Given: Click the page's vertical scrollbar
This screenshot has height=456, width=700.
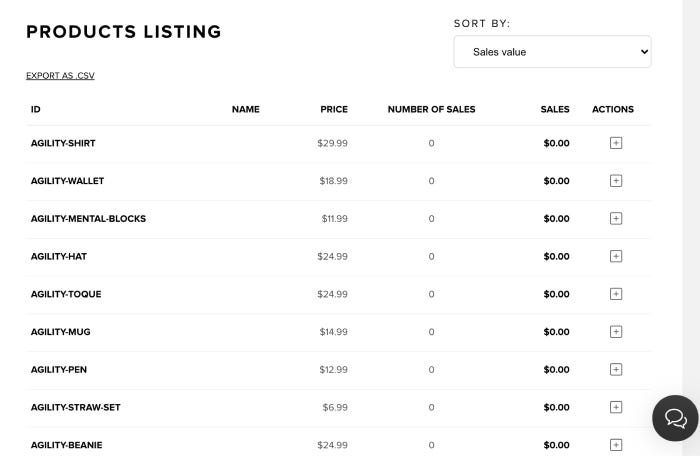Looking at the screenshot, I should 691,200.
